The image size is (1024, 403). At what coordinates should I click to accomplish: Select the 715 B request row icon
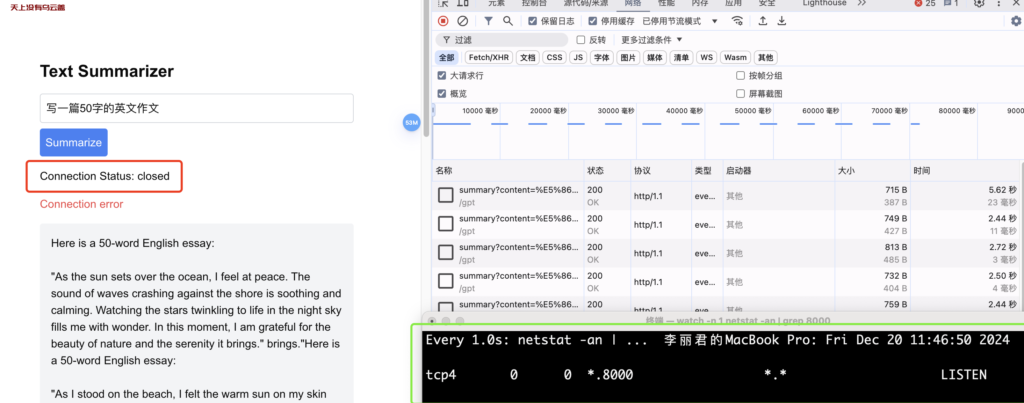coord(445,195)
